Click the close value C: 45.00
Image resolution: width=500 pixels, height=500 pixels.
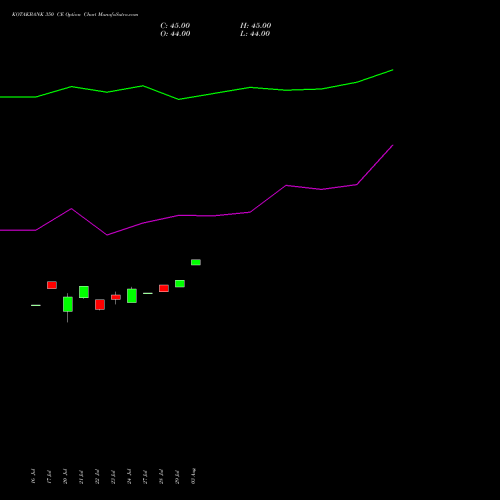pyautogui.click(x=175, y=26)
